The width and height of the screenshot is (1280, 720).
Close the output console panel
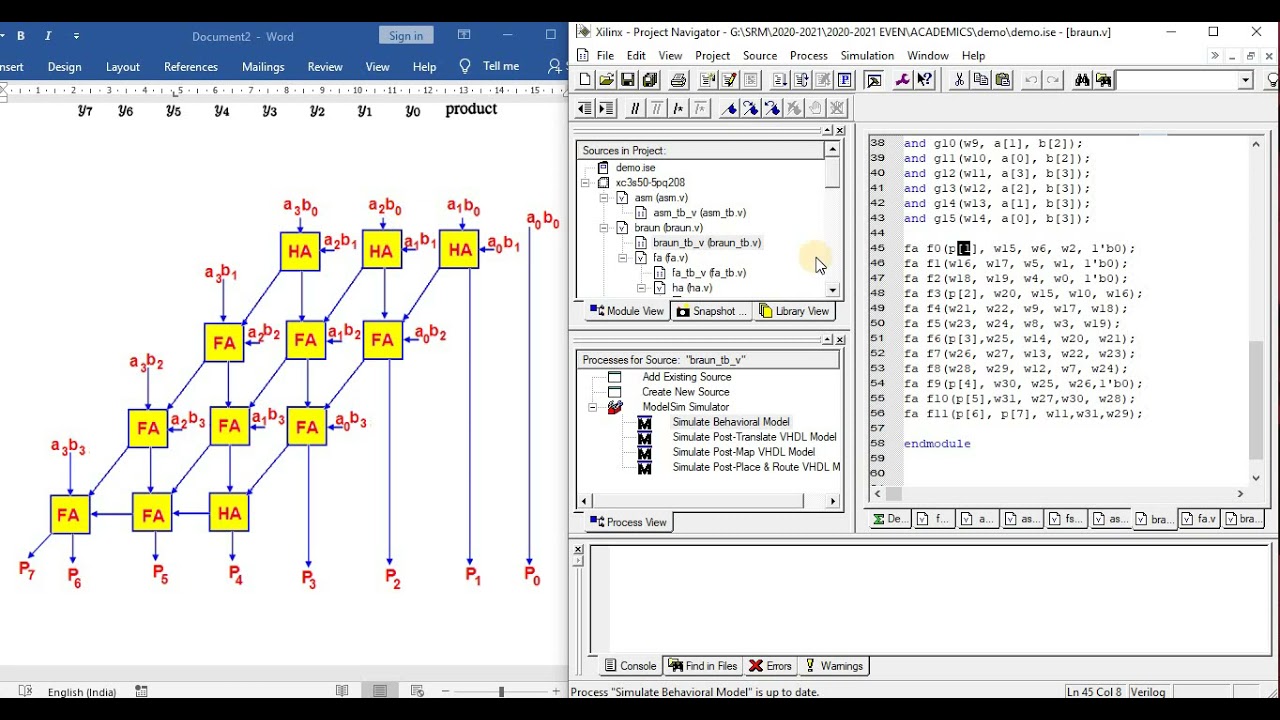(577, 549)
